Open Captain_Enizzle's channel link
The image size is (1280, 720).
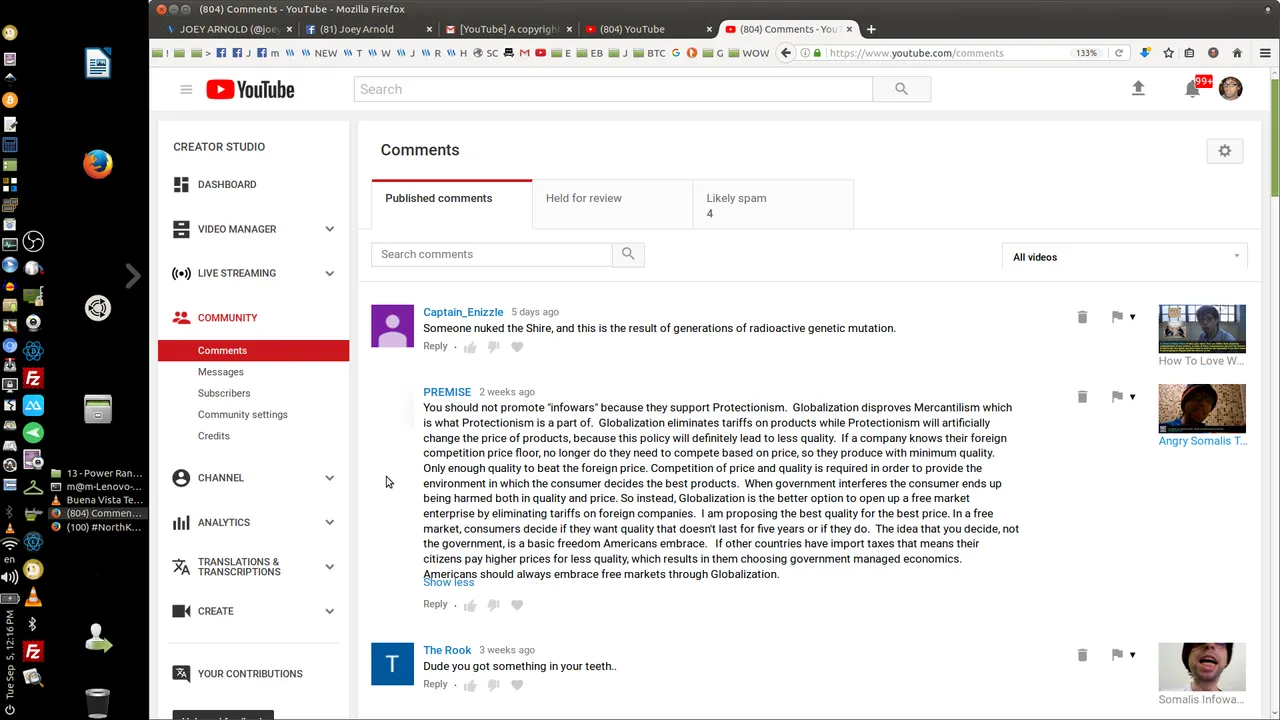tap(463, 312)
